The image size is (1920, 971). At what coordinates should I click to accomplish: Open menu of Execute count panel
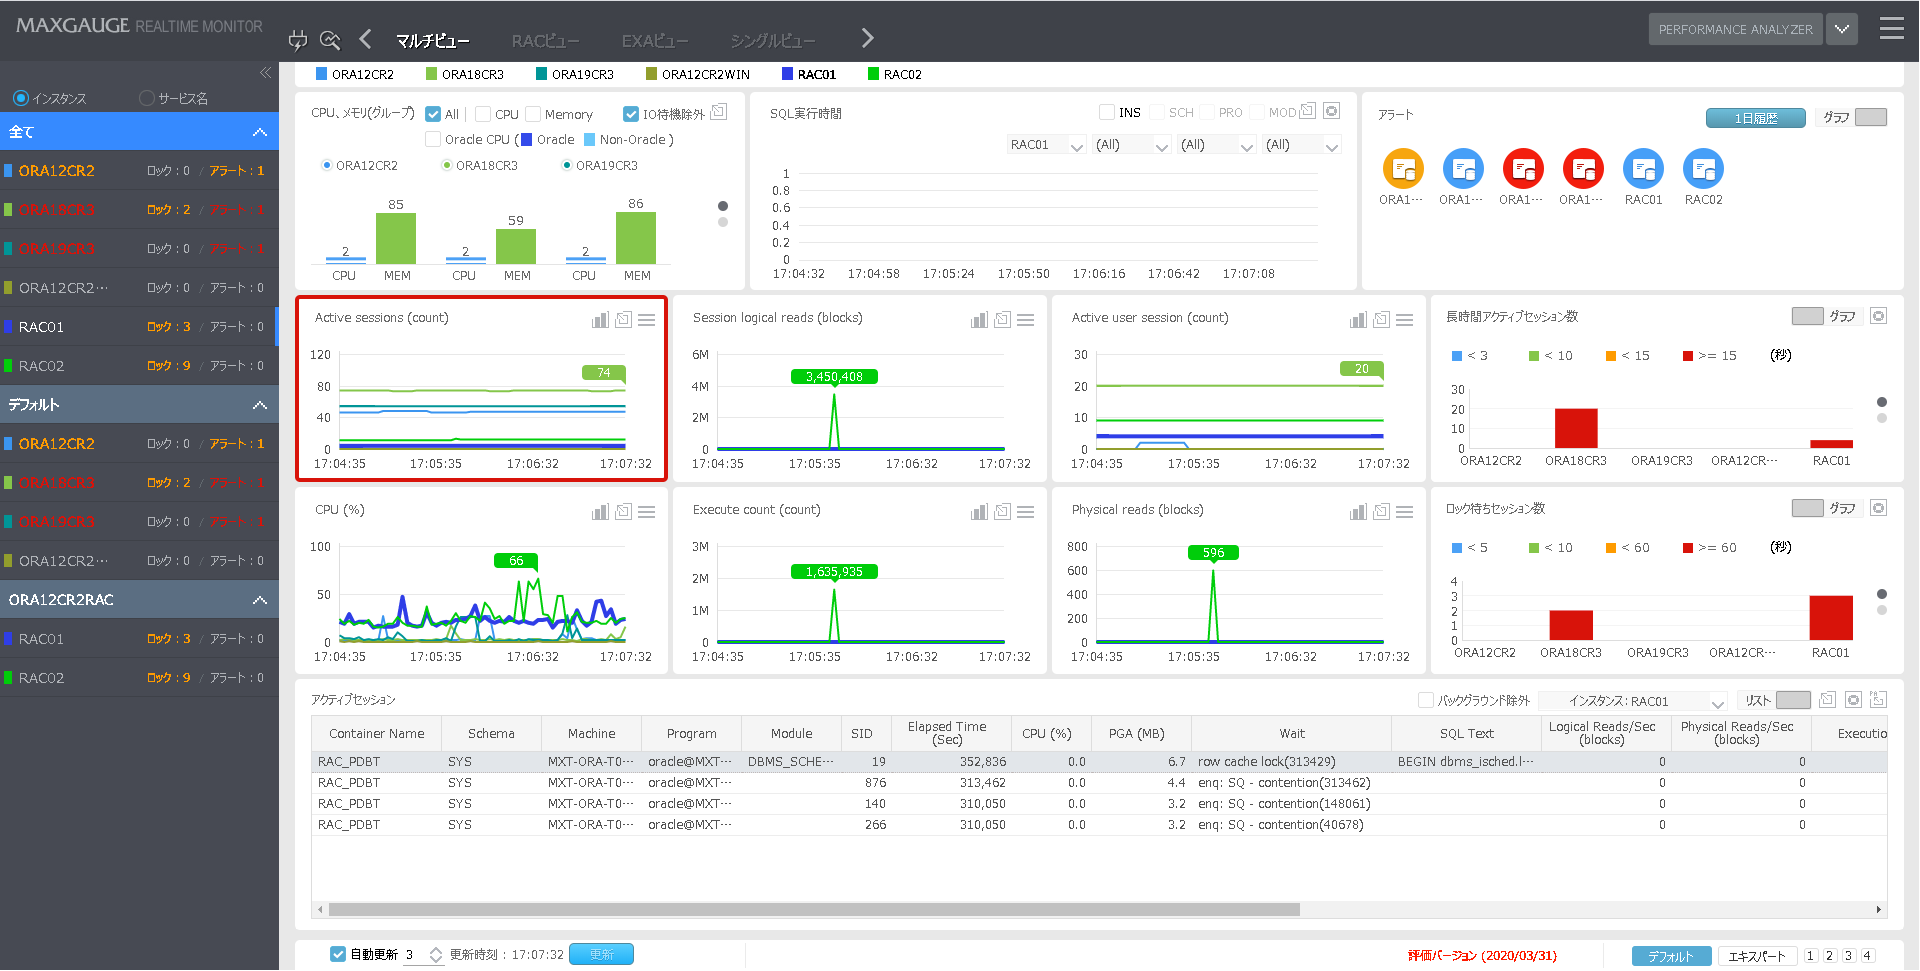(x=1026, y=511)
